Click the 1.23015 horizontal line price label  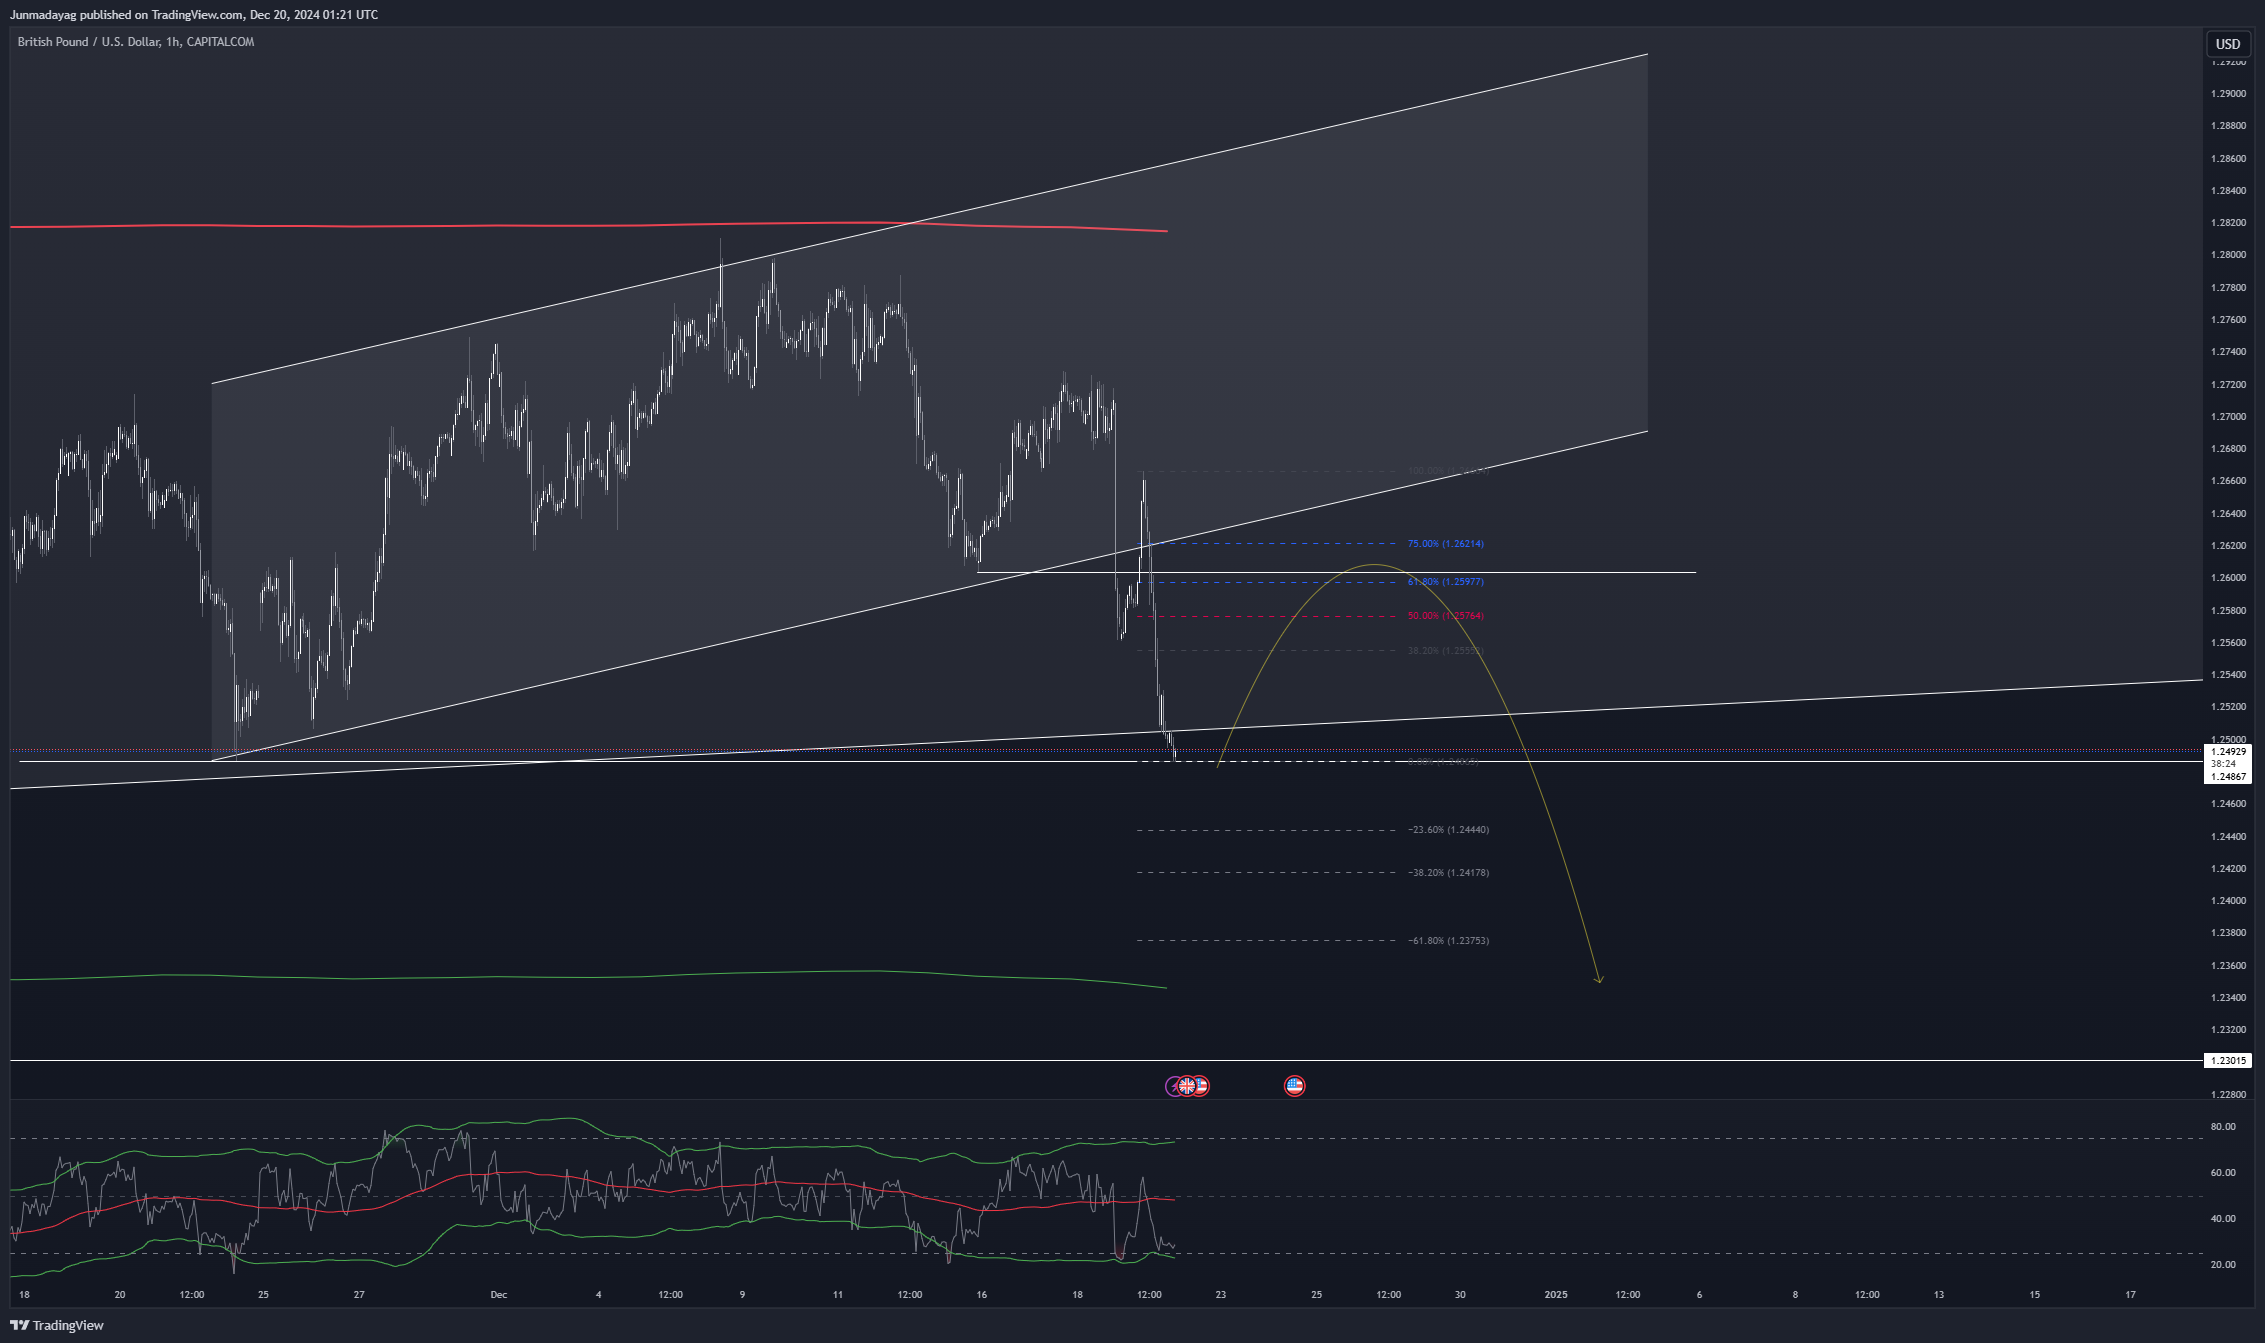point(2227,1061)
